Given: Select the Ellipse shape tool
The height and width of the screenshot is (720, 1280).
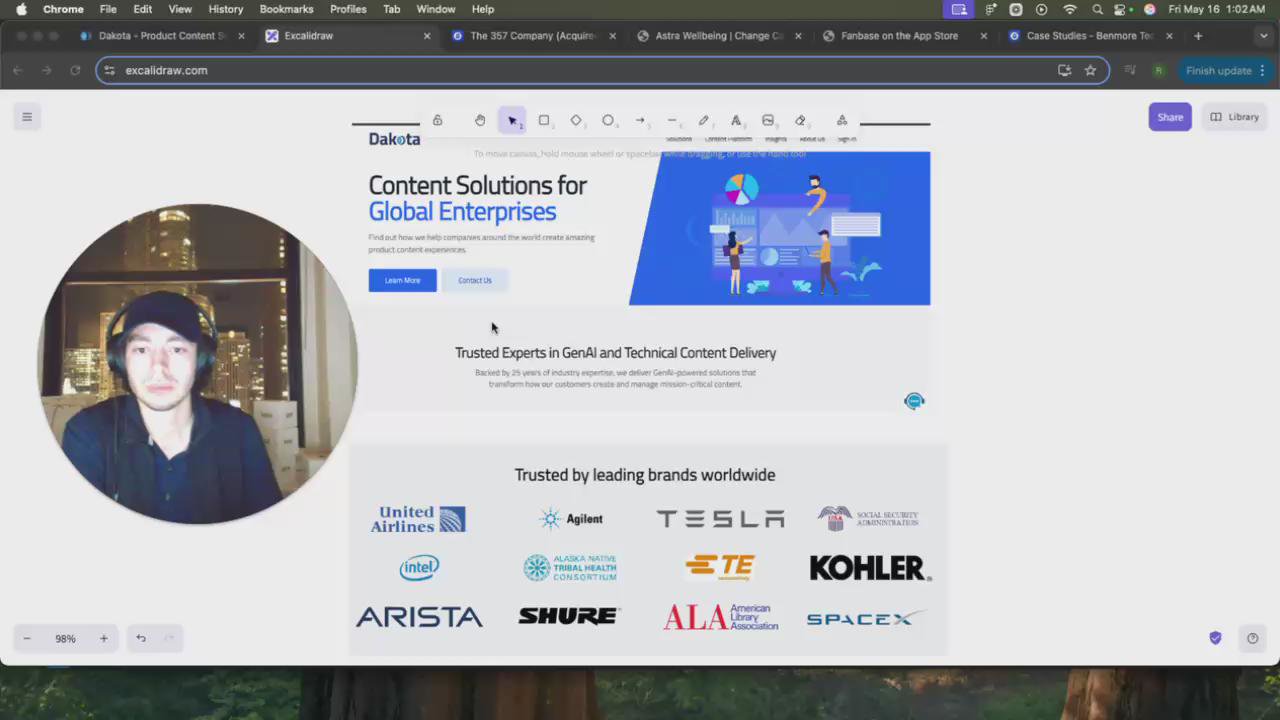Looking at the screenshot, I should tap(608, 120).
